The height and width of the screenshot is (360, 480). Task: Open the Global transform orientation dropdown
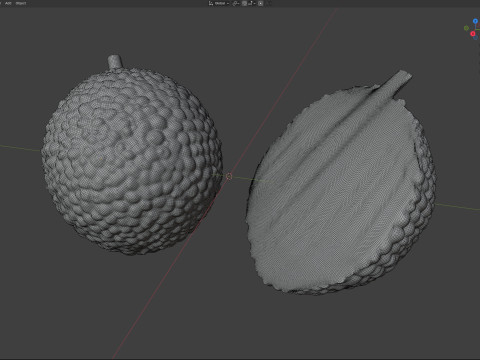[219, 3]
